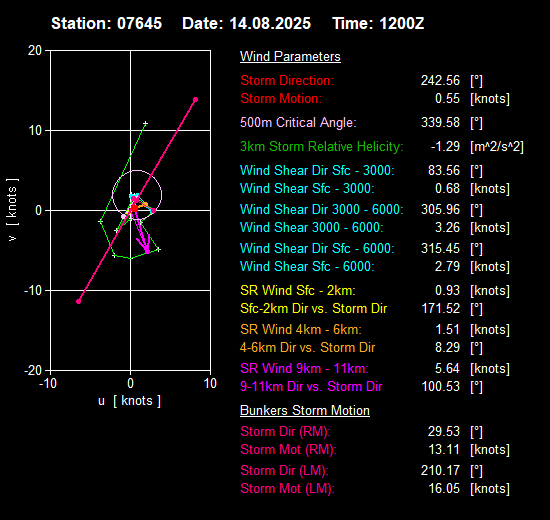Click the red storm motion marker

coord(134,208)
